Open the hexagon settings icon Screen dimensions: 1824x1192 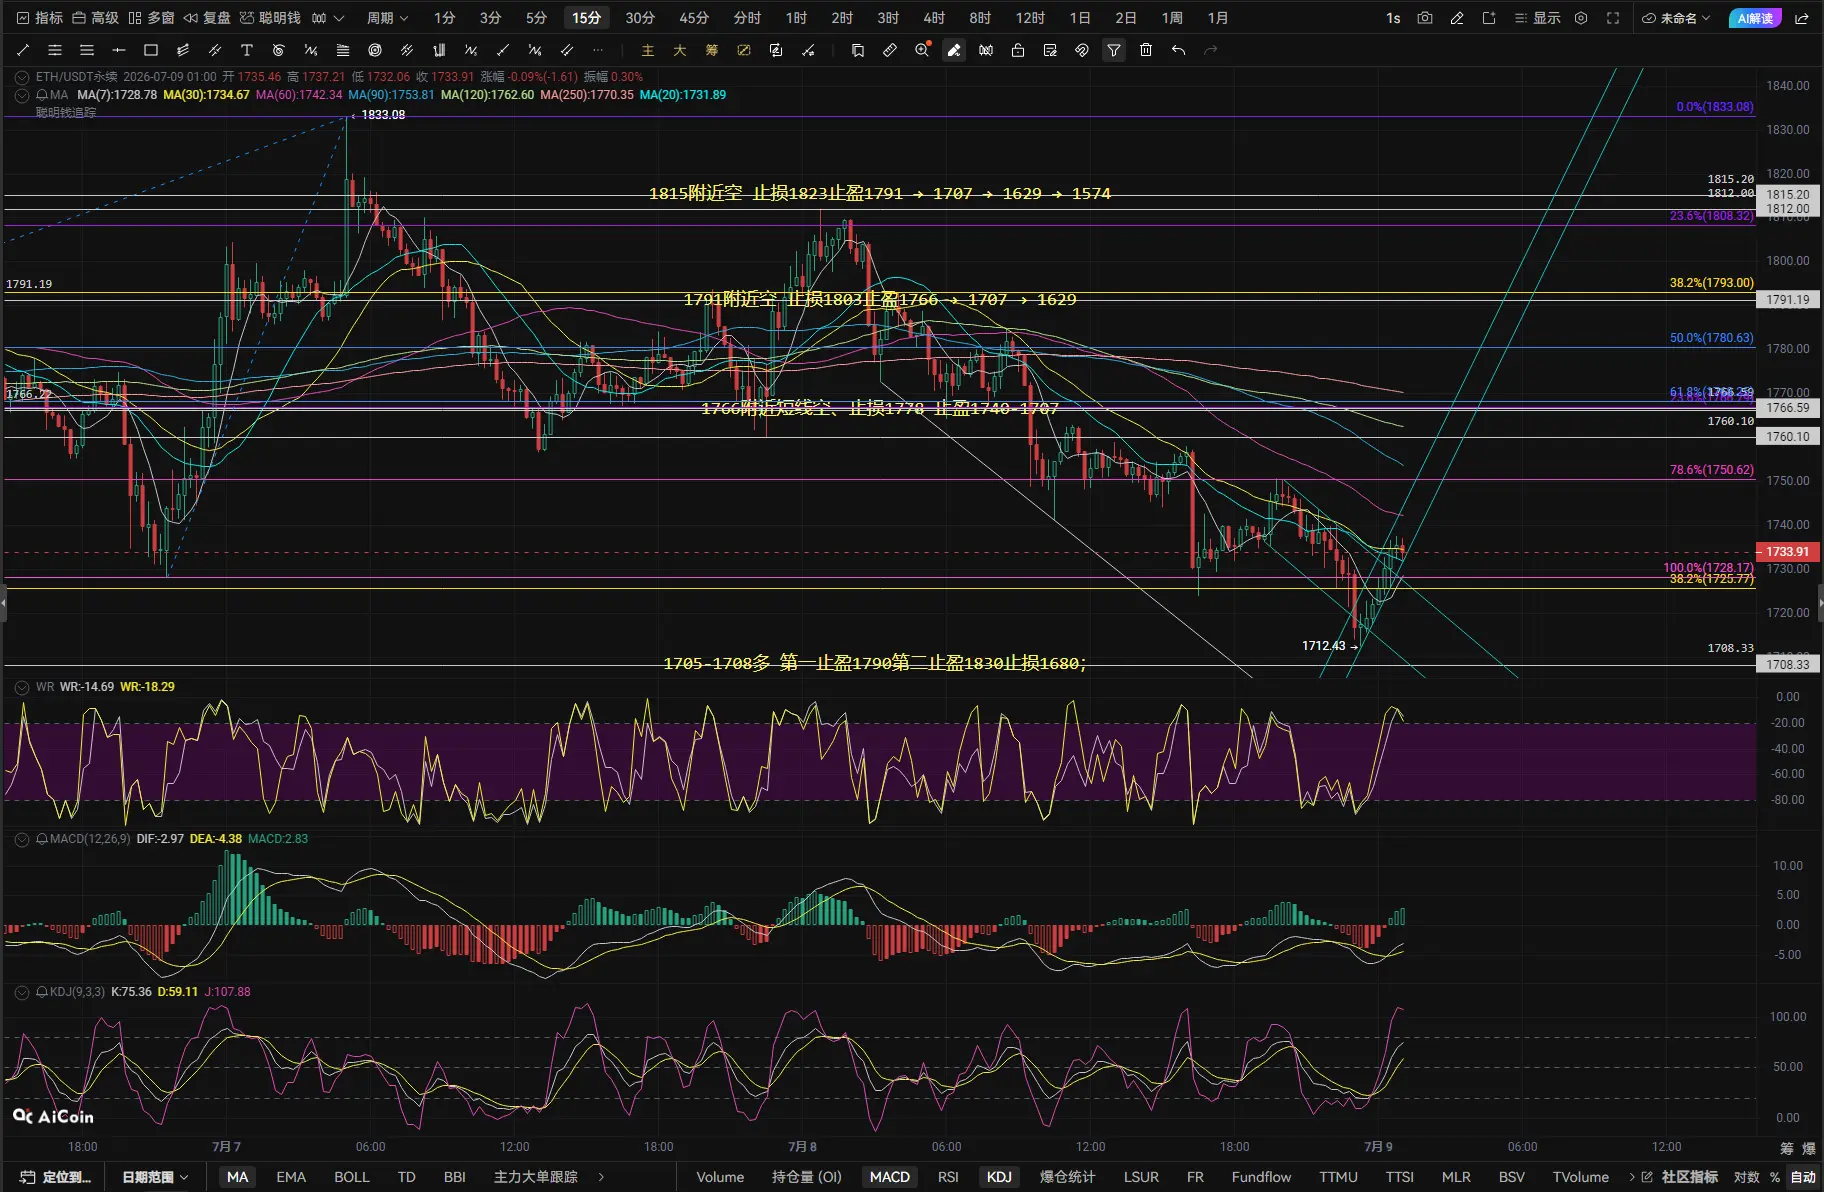1581,18
